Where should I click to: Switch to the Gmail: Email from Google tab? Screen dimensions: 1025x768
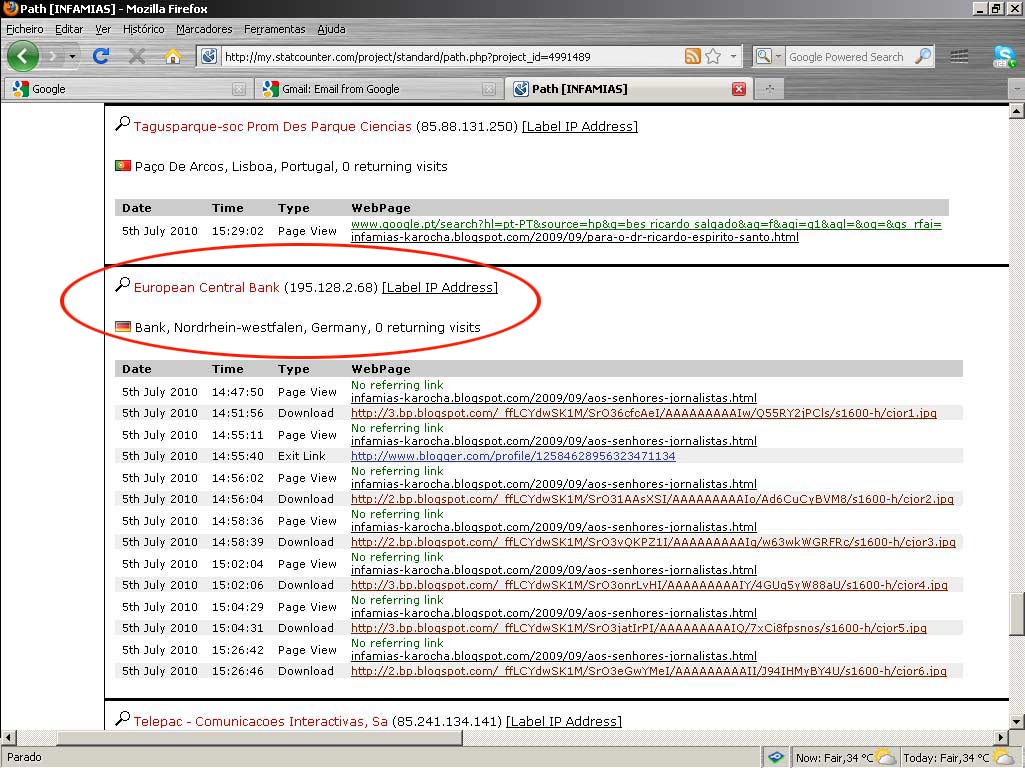click(x=376, y=89)
